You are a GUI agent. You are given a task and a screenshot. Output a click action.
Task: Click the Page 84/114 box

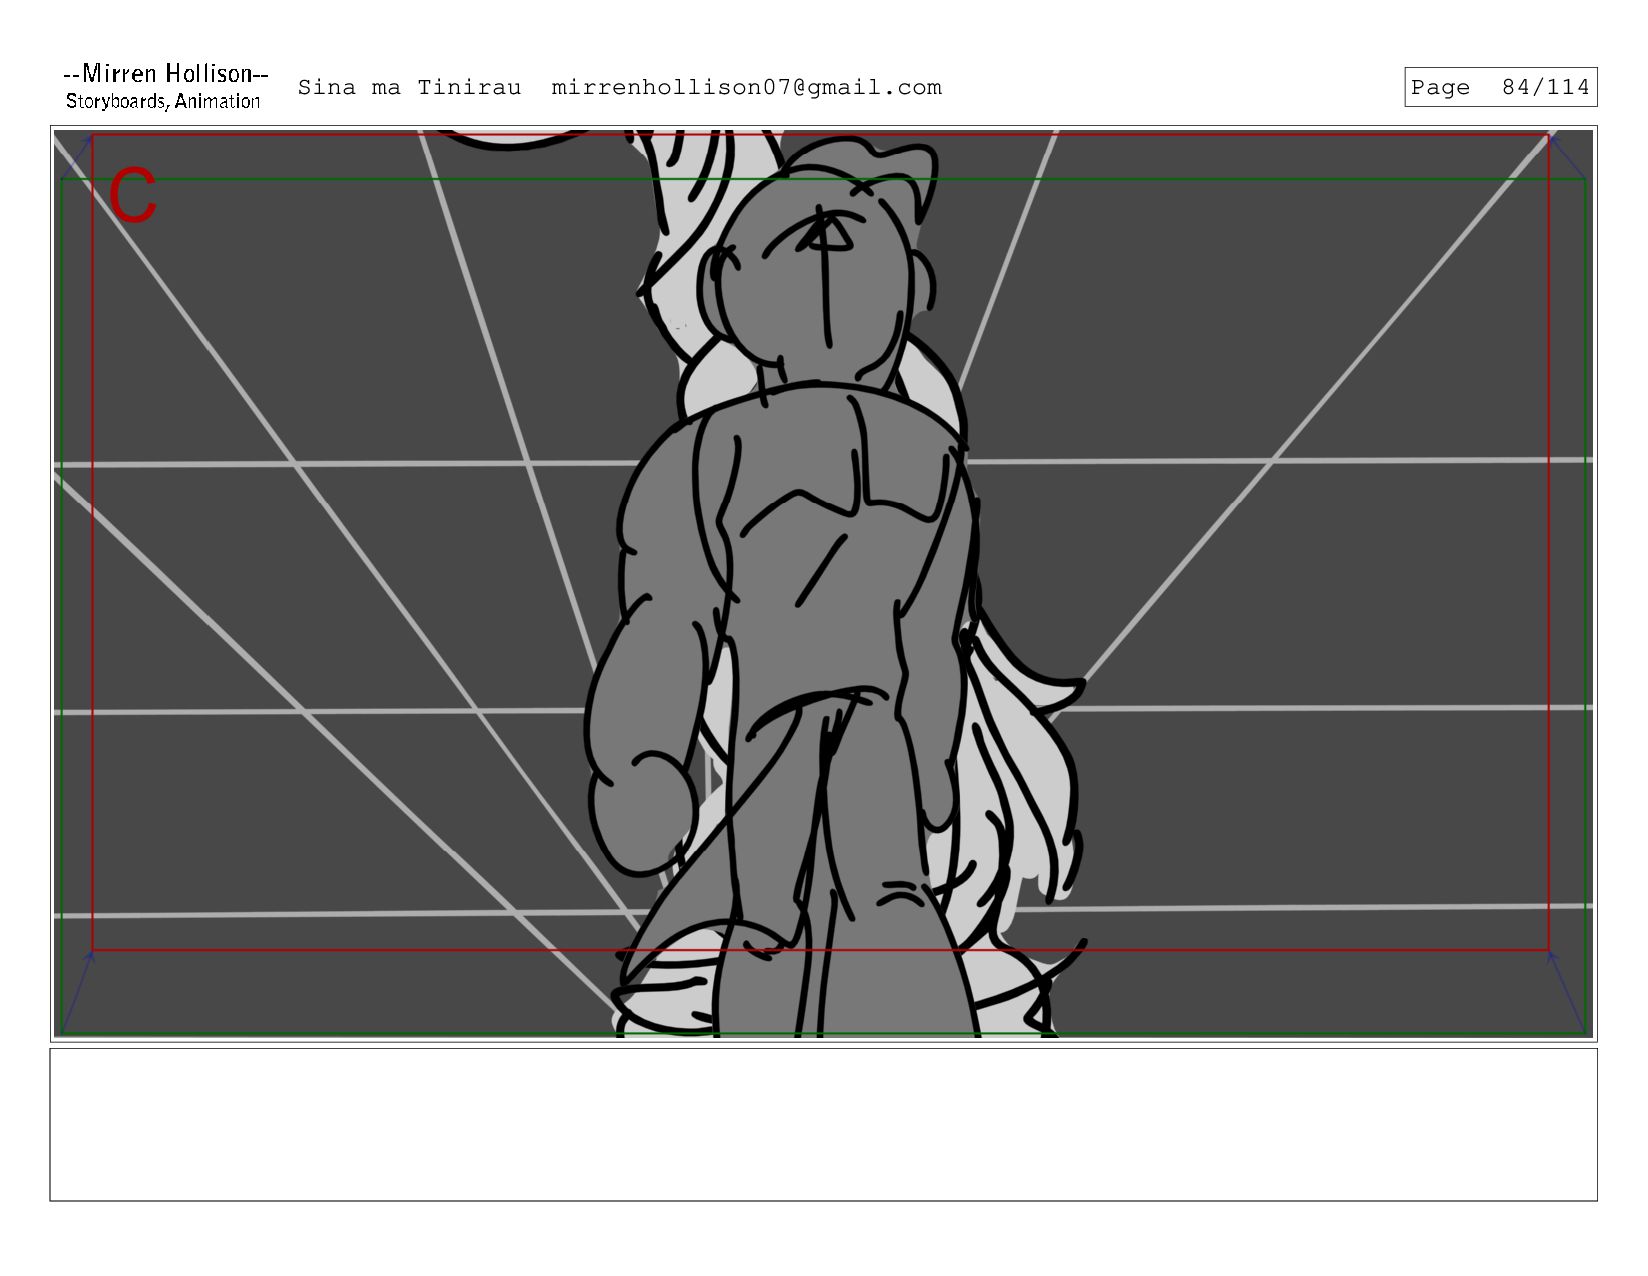[x=1500, y=87]
